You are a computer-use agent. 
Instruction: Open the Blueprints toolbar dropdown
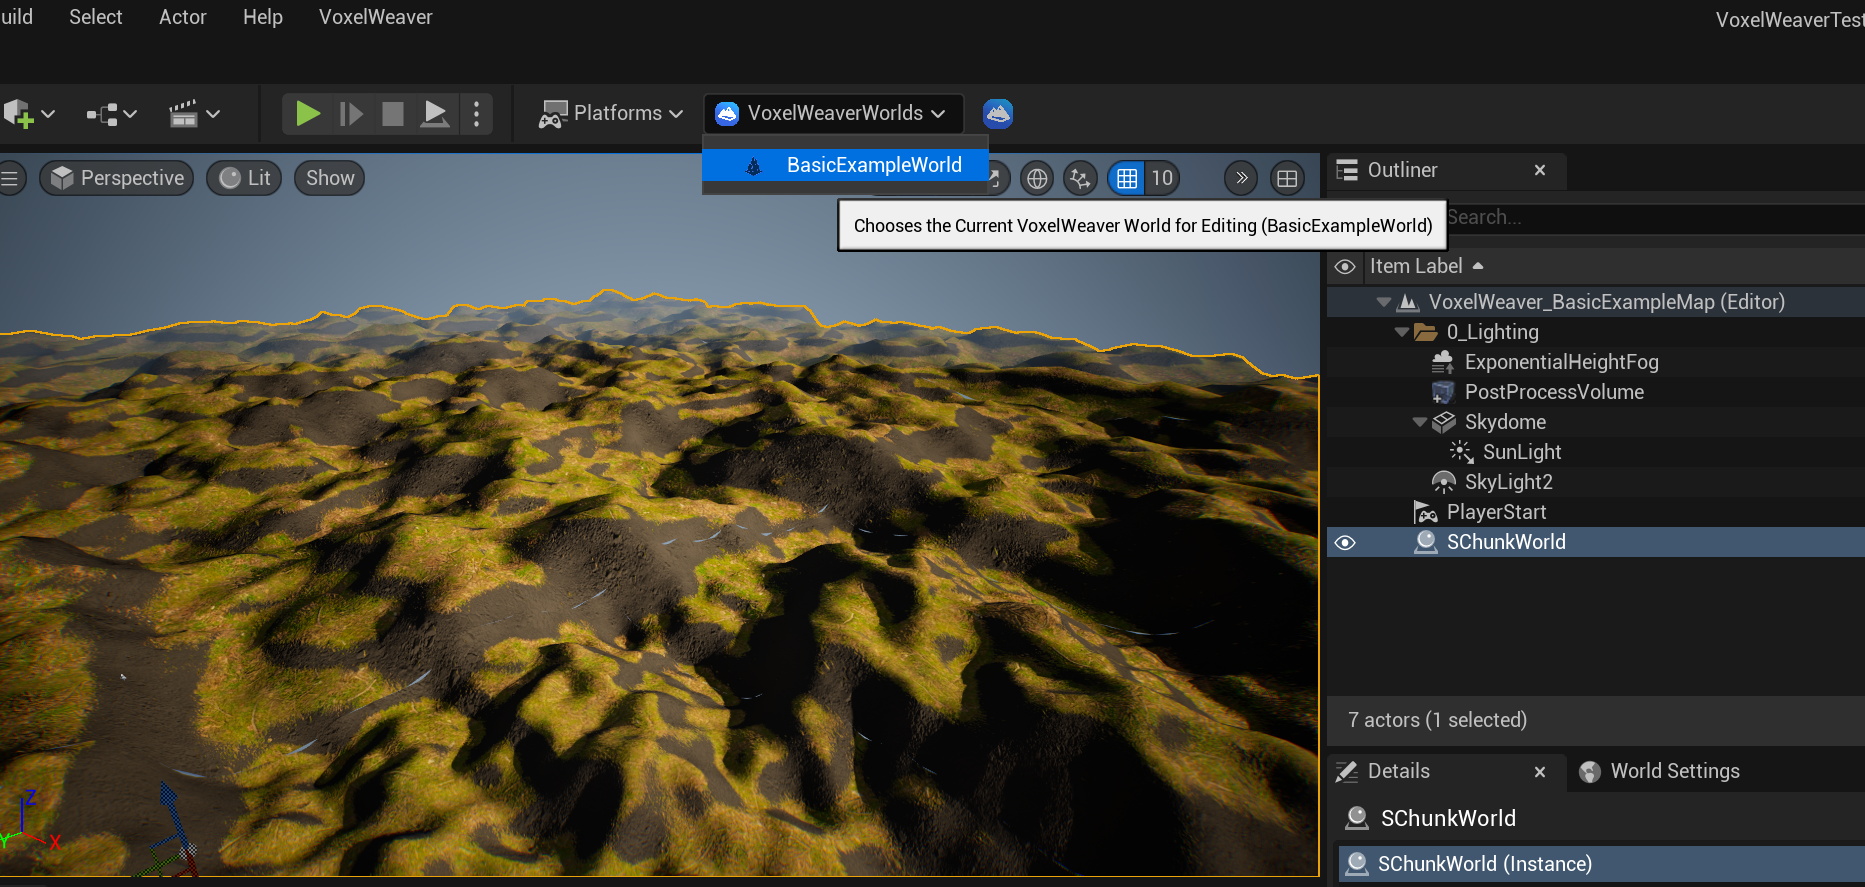pos(111,114)
